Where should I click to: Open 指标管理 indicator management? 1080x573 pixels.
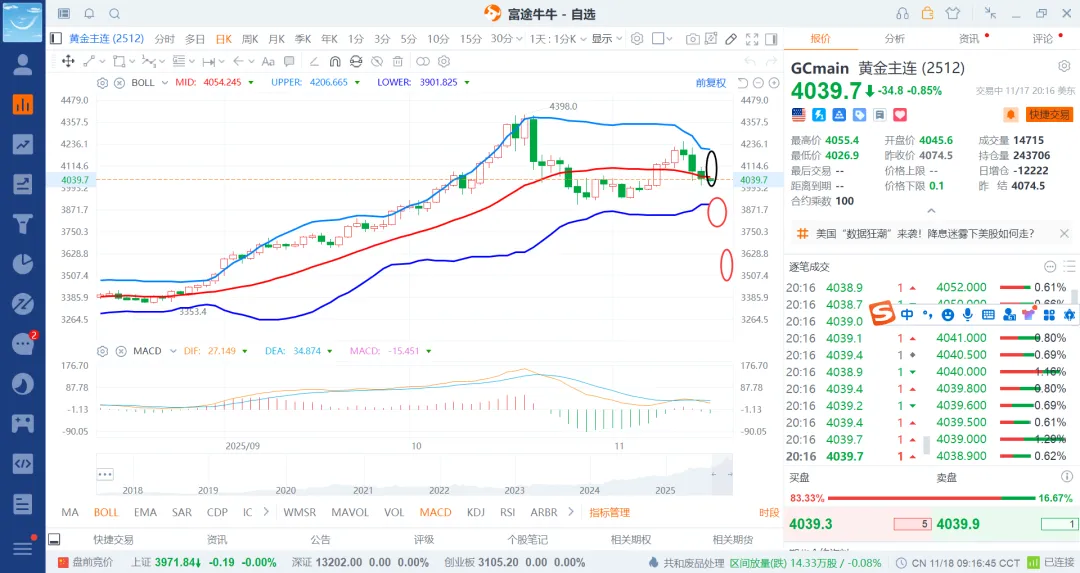[x=610, y=512]
